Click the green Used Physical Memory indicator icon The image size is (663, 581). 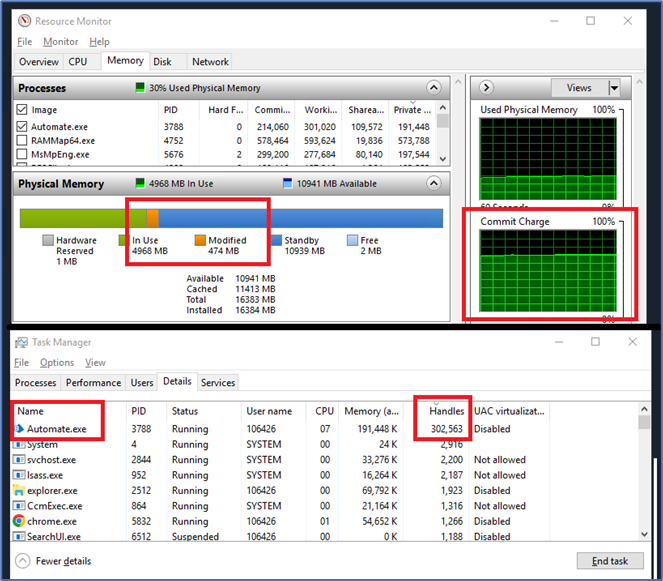coord(140,88)
